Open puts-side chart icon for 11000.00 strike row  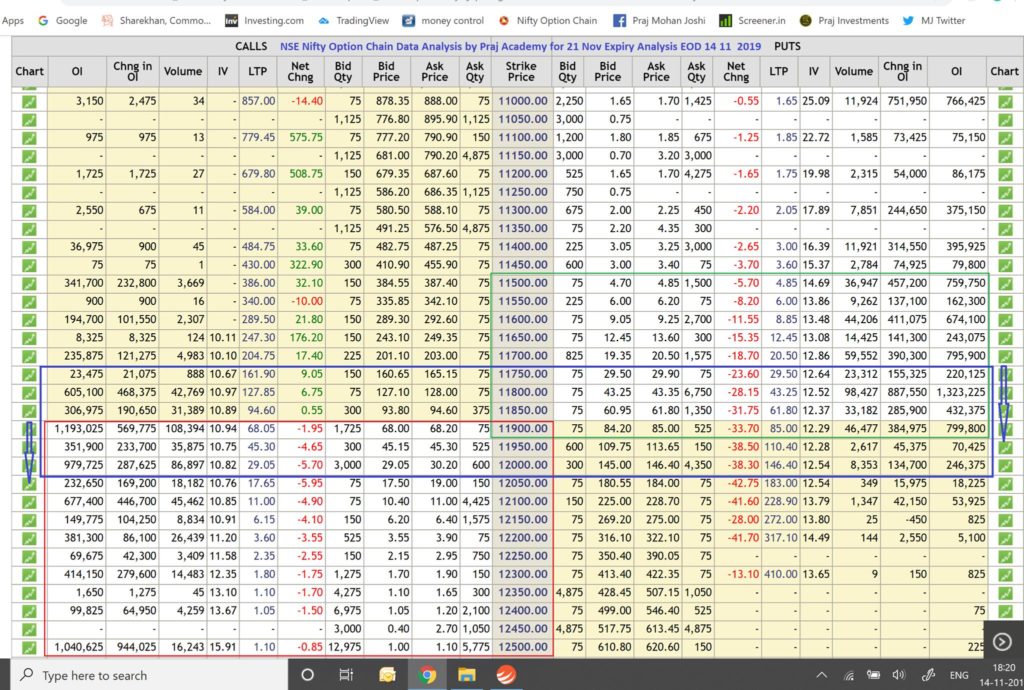pyautogui.click(x=1004, y=101)
